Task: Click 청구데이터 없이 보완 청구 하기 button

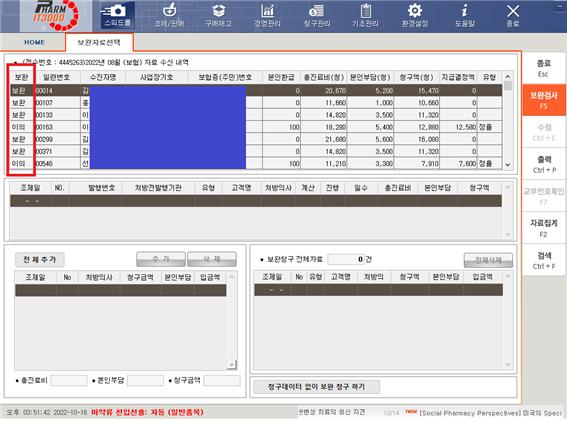Action: [x=316, y=387]
